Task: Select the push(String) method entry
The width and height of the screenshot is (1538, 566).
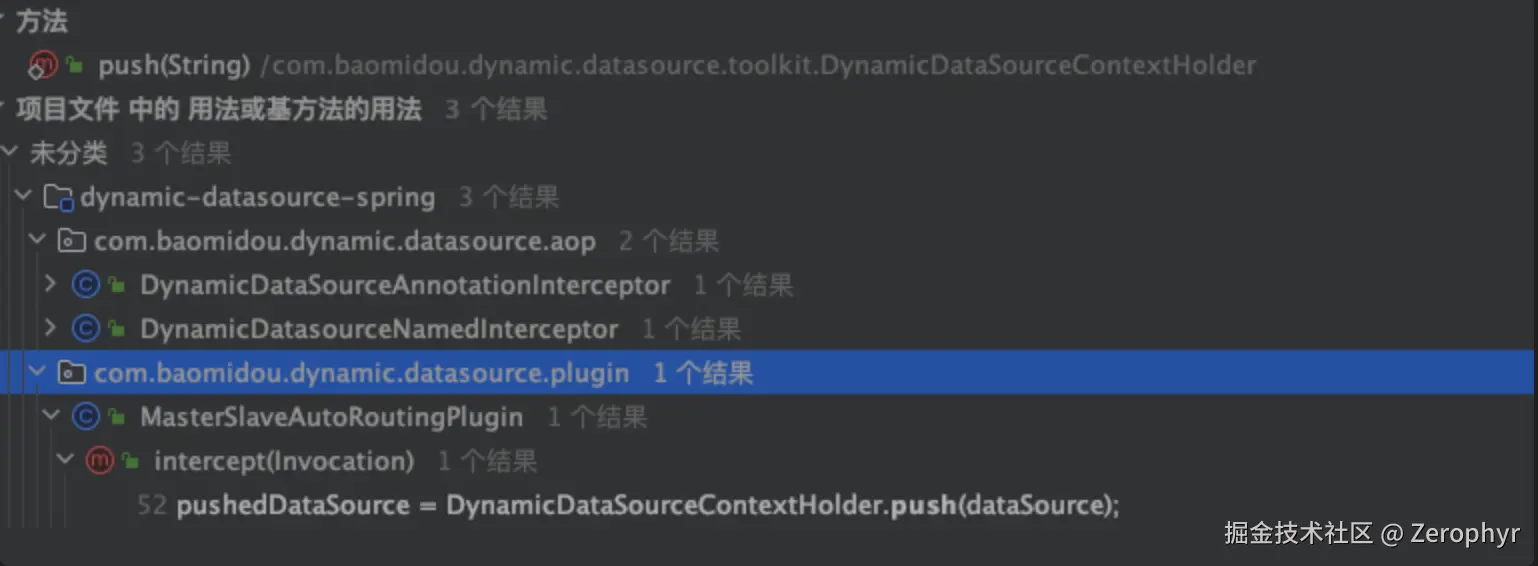Action: click(x=173, y=66)
